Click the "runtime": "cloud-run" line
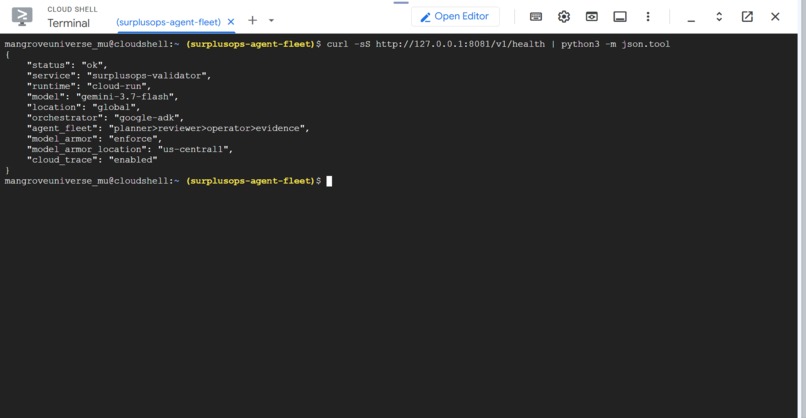 [89, 86]
